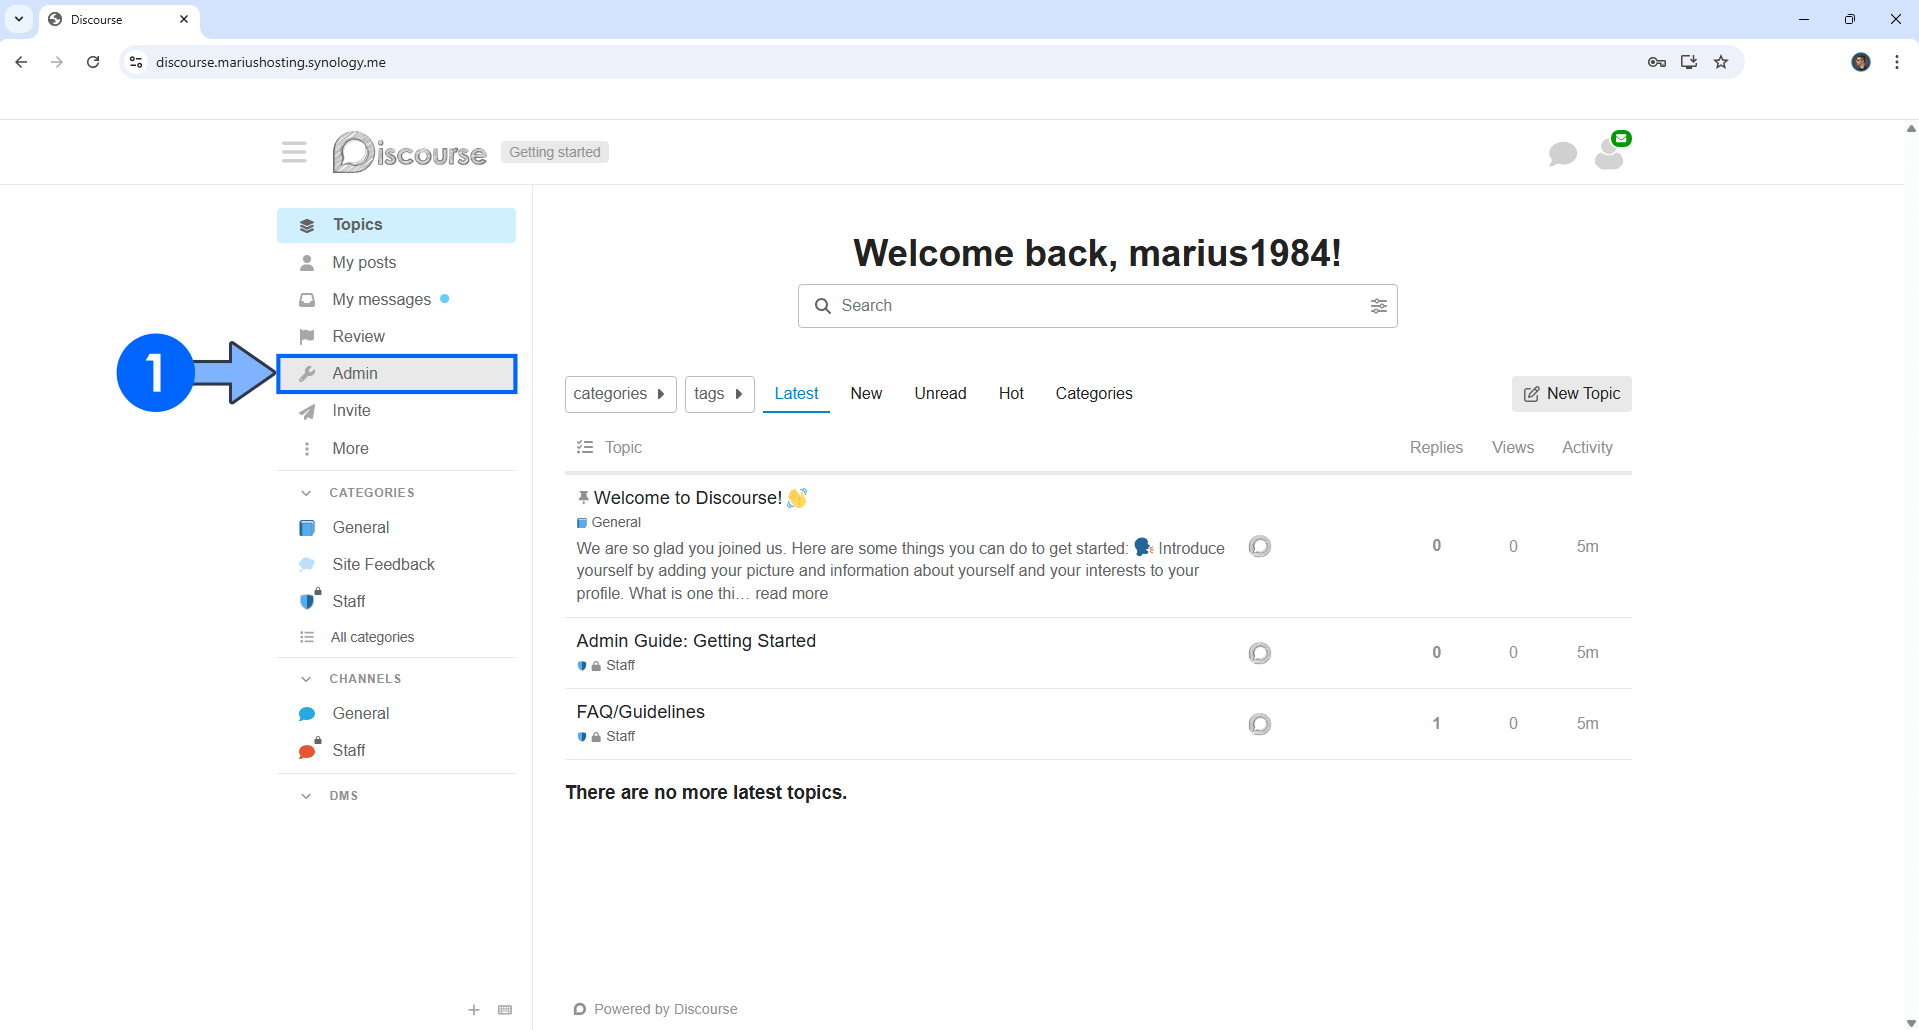Open Review in sidebar
Image resolution: width=1919 pixels, height=1030 pixels.
point(396,336)
